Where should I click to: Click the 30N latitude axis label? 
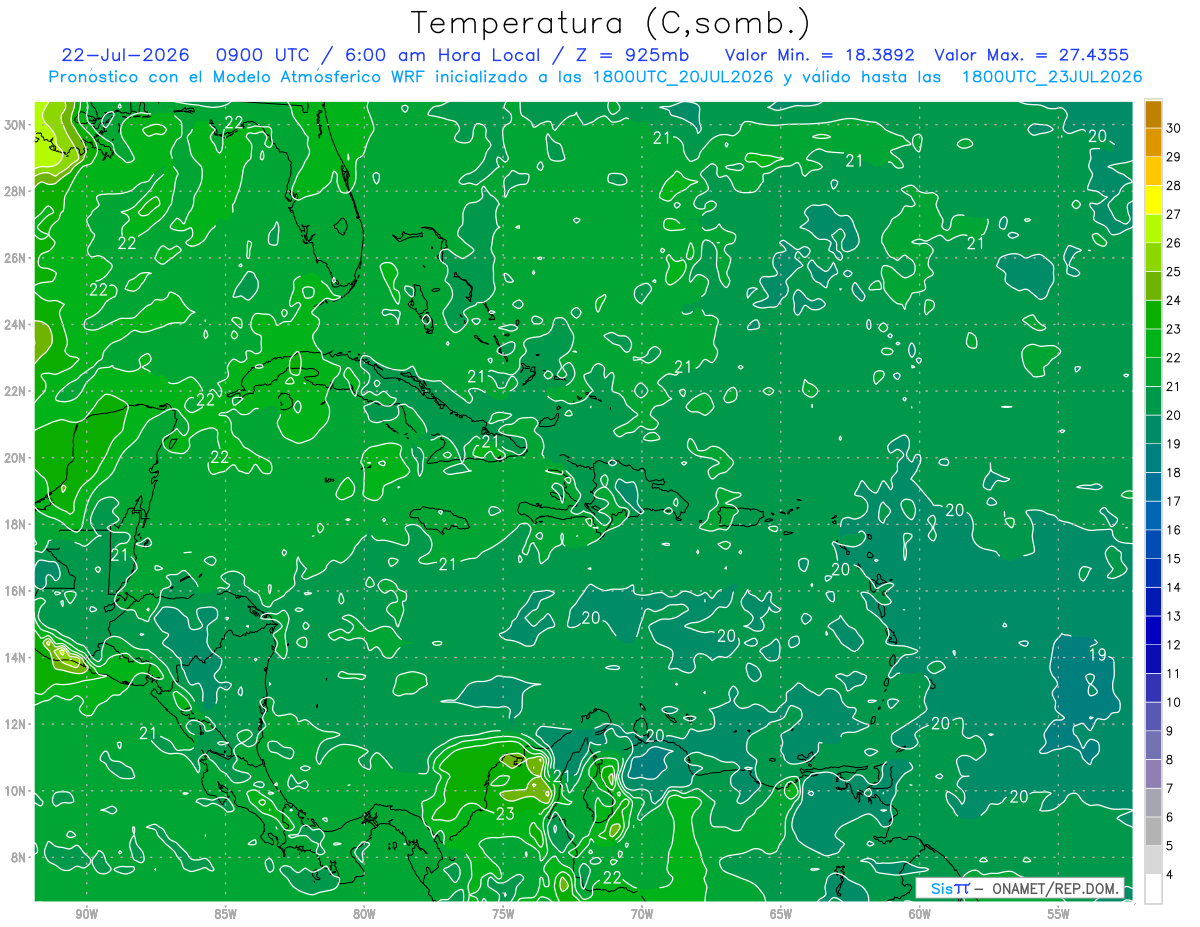(x=16, y=125)
